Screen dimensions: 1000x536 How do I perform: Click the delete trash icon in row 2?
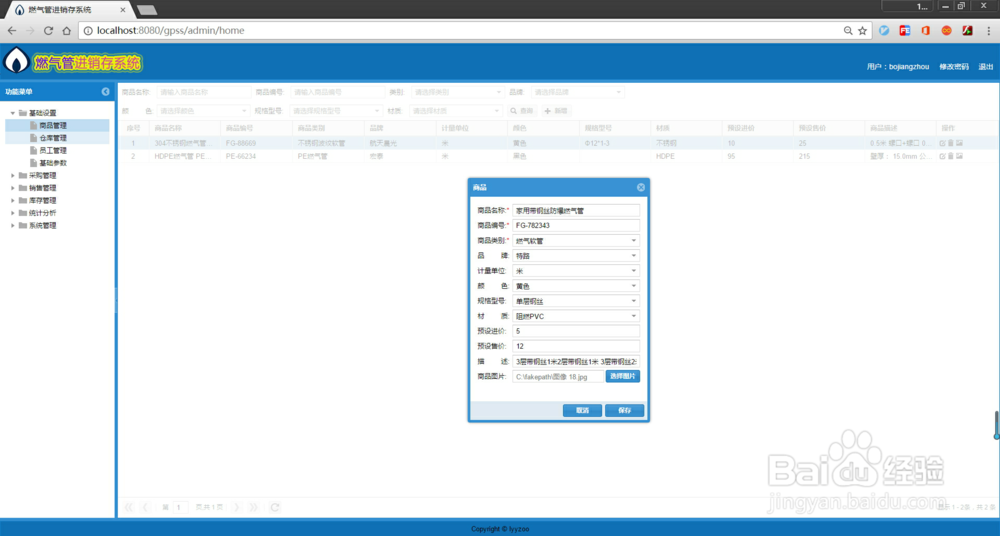pyautogui.click(x=951, y=156)
